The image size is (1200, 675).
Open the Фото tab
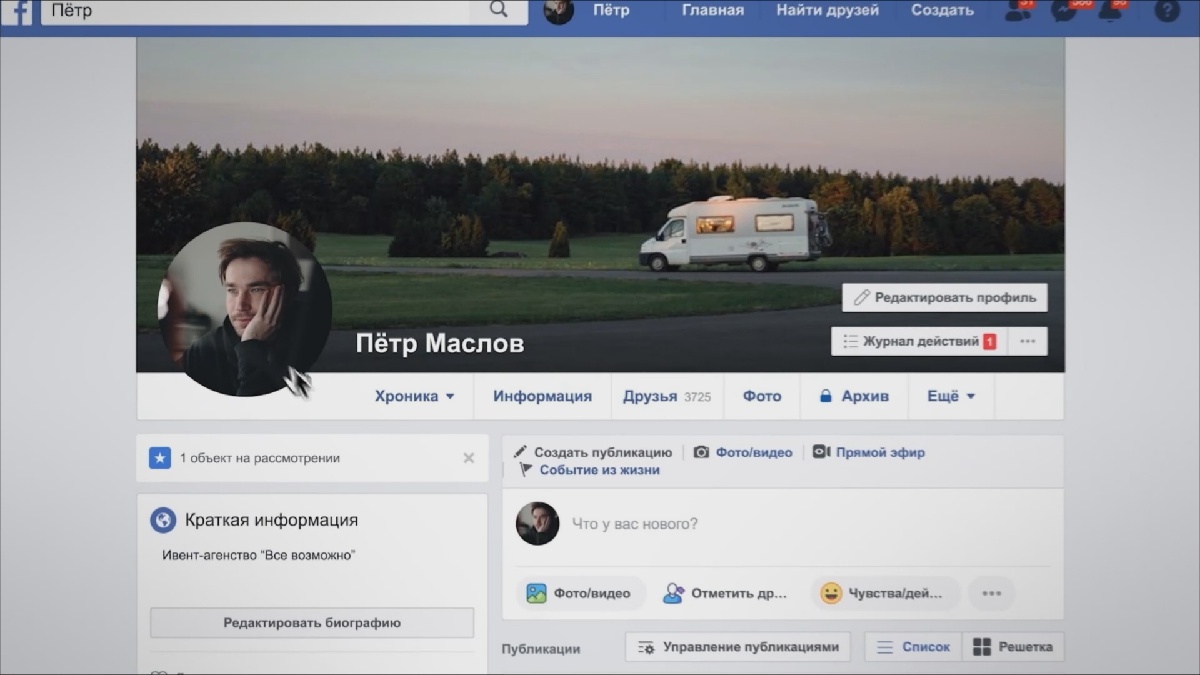tap(762, 396)
